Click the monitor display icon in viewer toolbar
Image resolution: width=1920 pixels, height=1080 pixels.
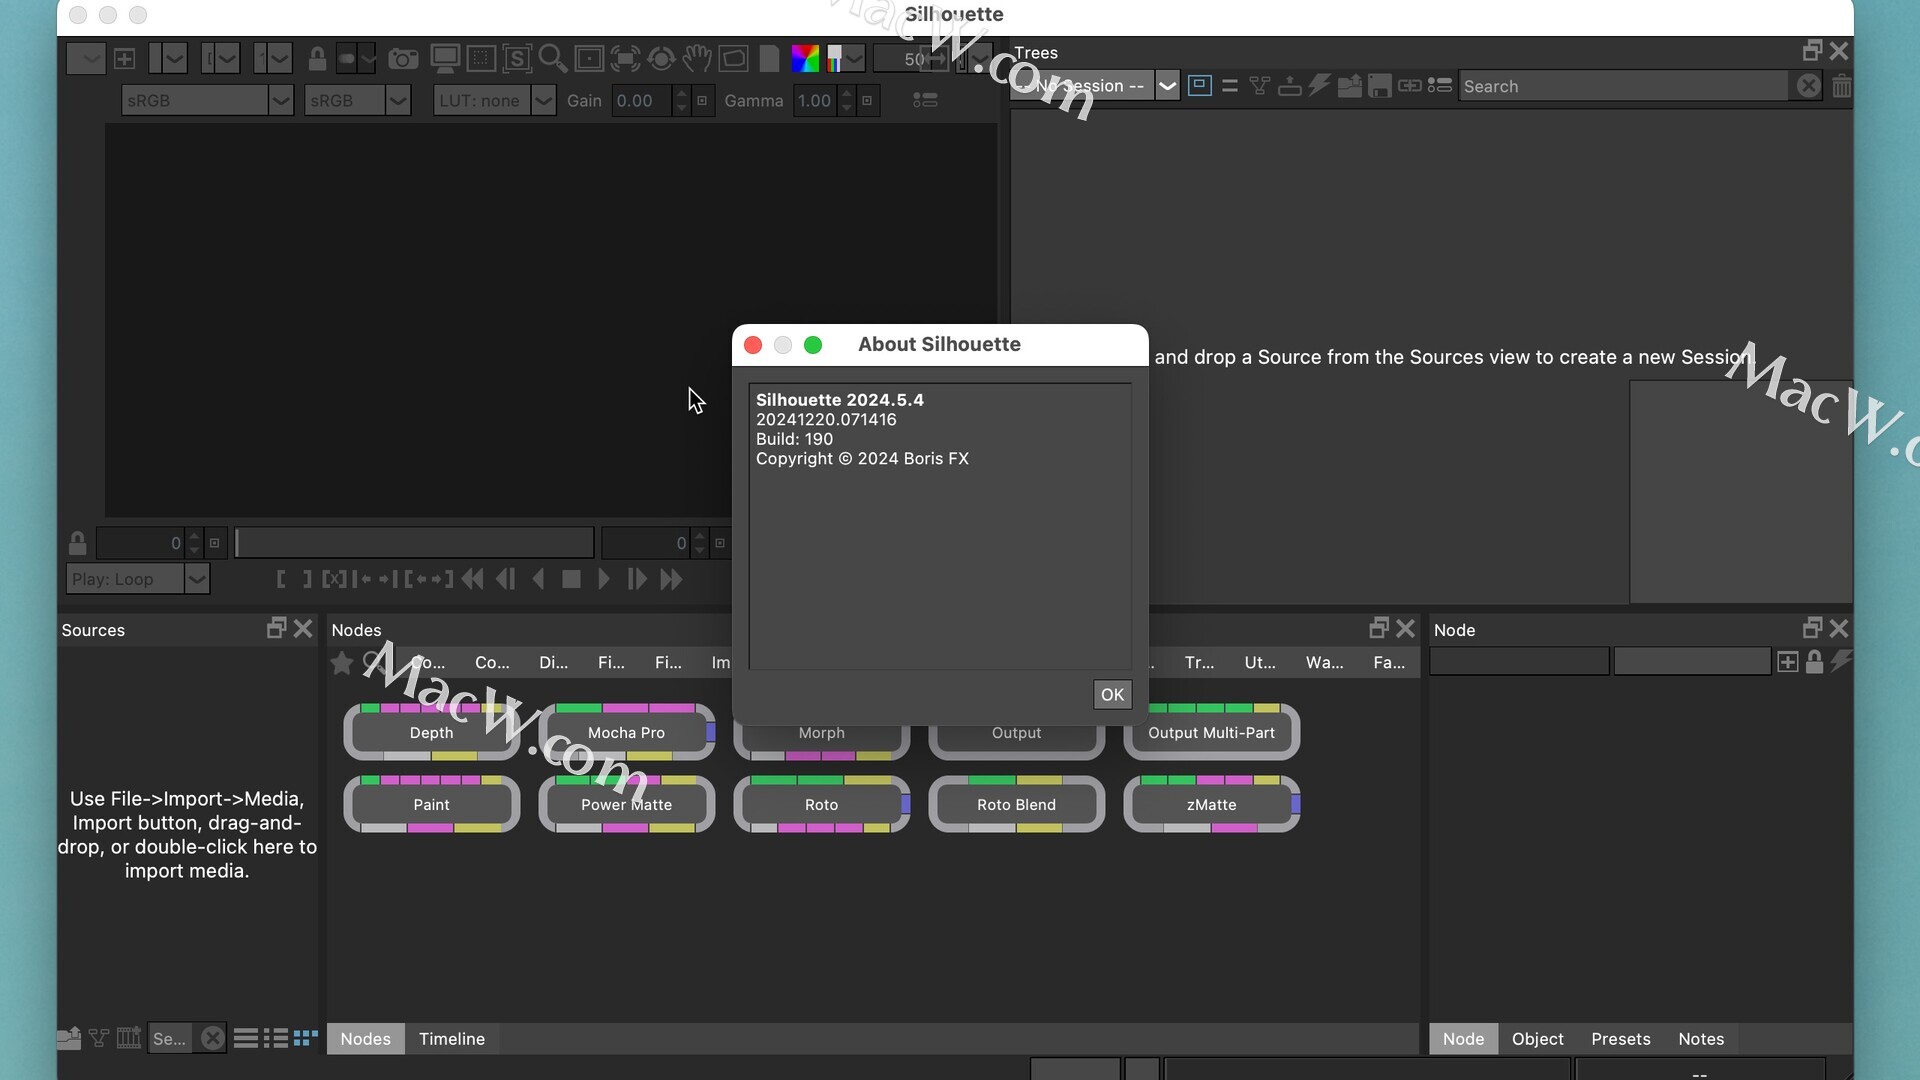pyautogui.click(x=445, y=59)
